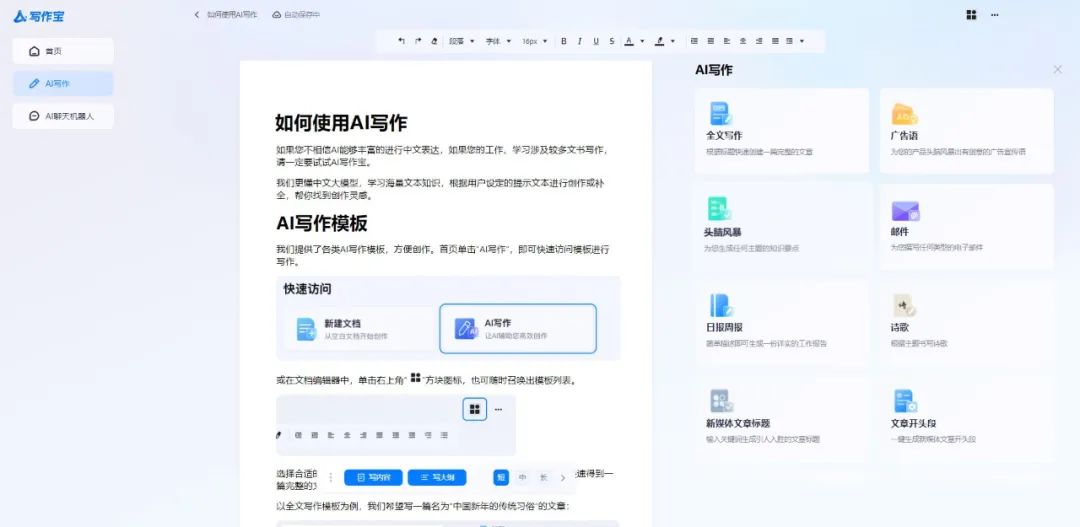
Task: Click the AI写作 card in the 快速访问 image
Action: click(x=518, y=329)
